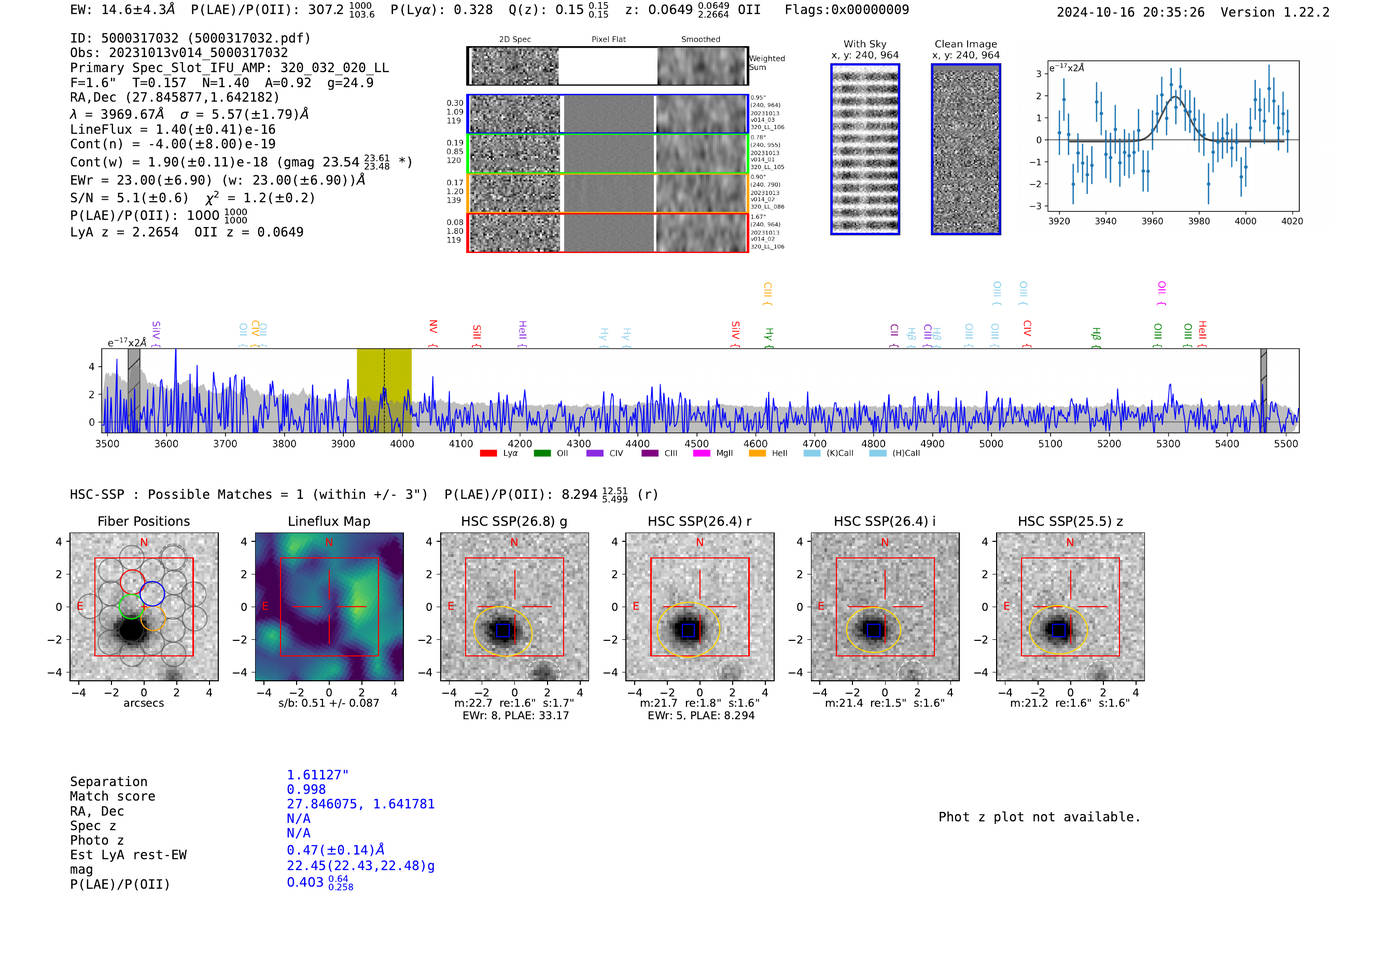Open the Fiber Positions image
1400x953 pixels.
click(x=144, y=607)
